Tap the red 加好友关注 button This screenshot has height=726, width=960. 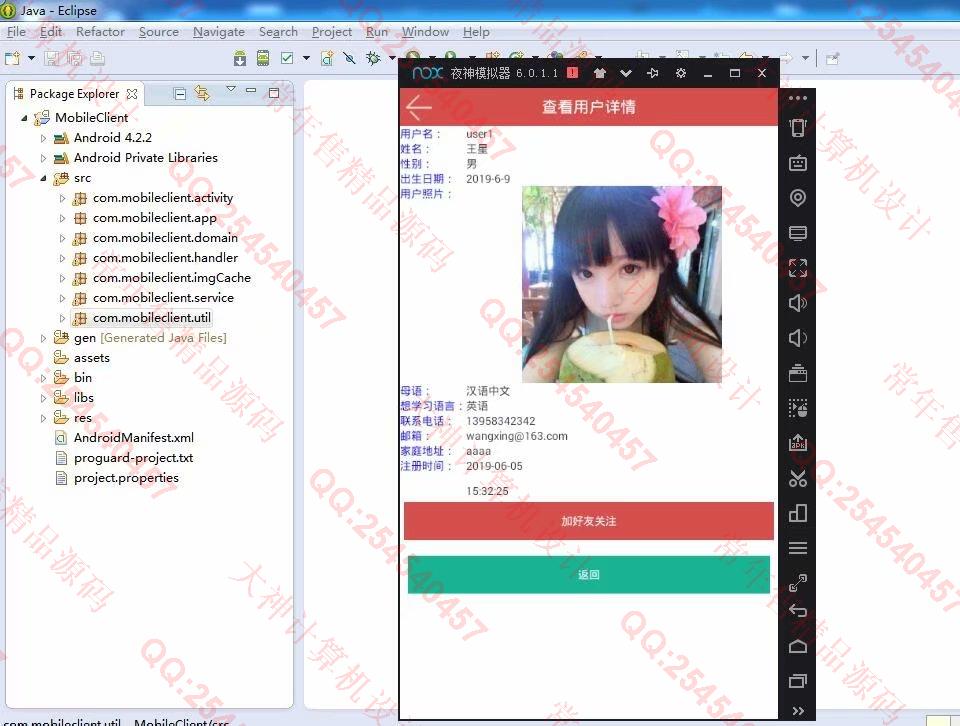coord(588,521)
